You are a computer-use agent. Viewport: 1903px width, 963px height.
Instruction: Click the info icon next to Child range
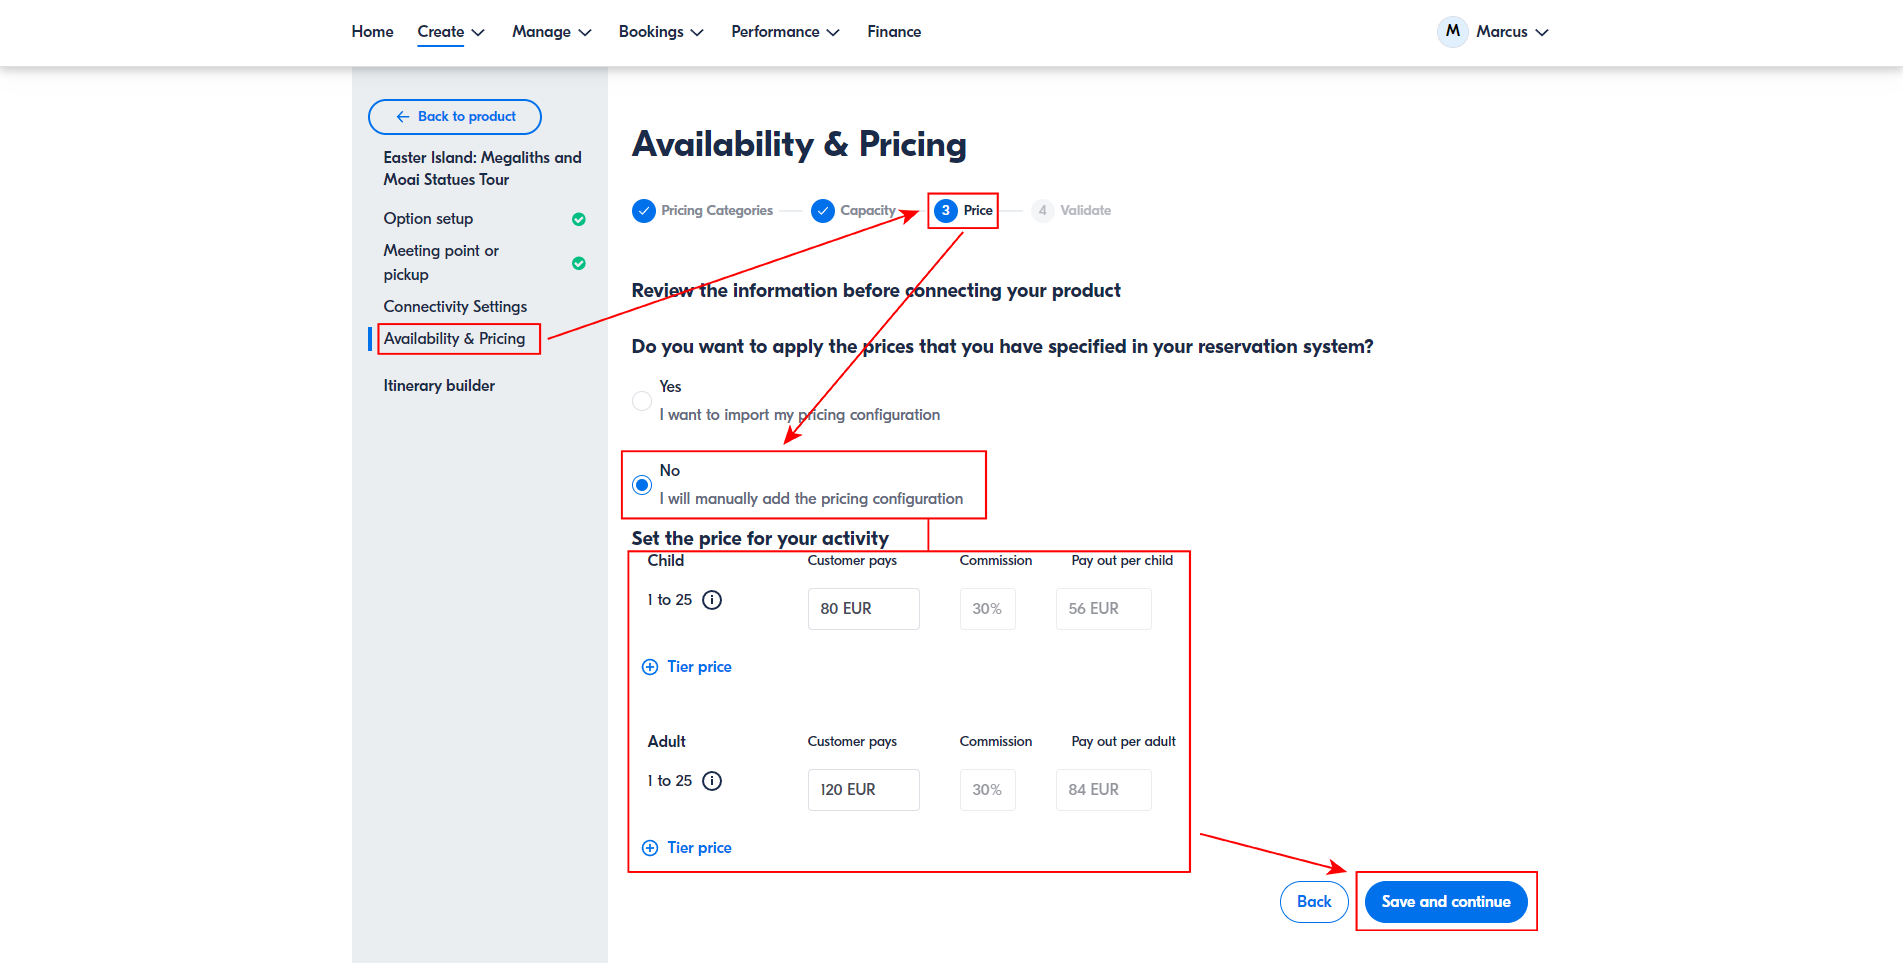(x=712, y=600)
